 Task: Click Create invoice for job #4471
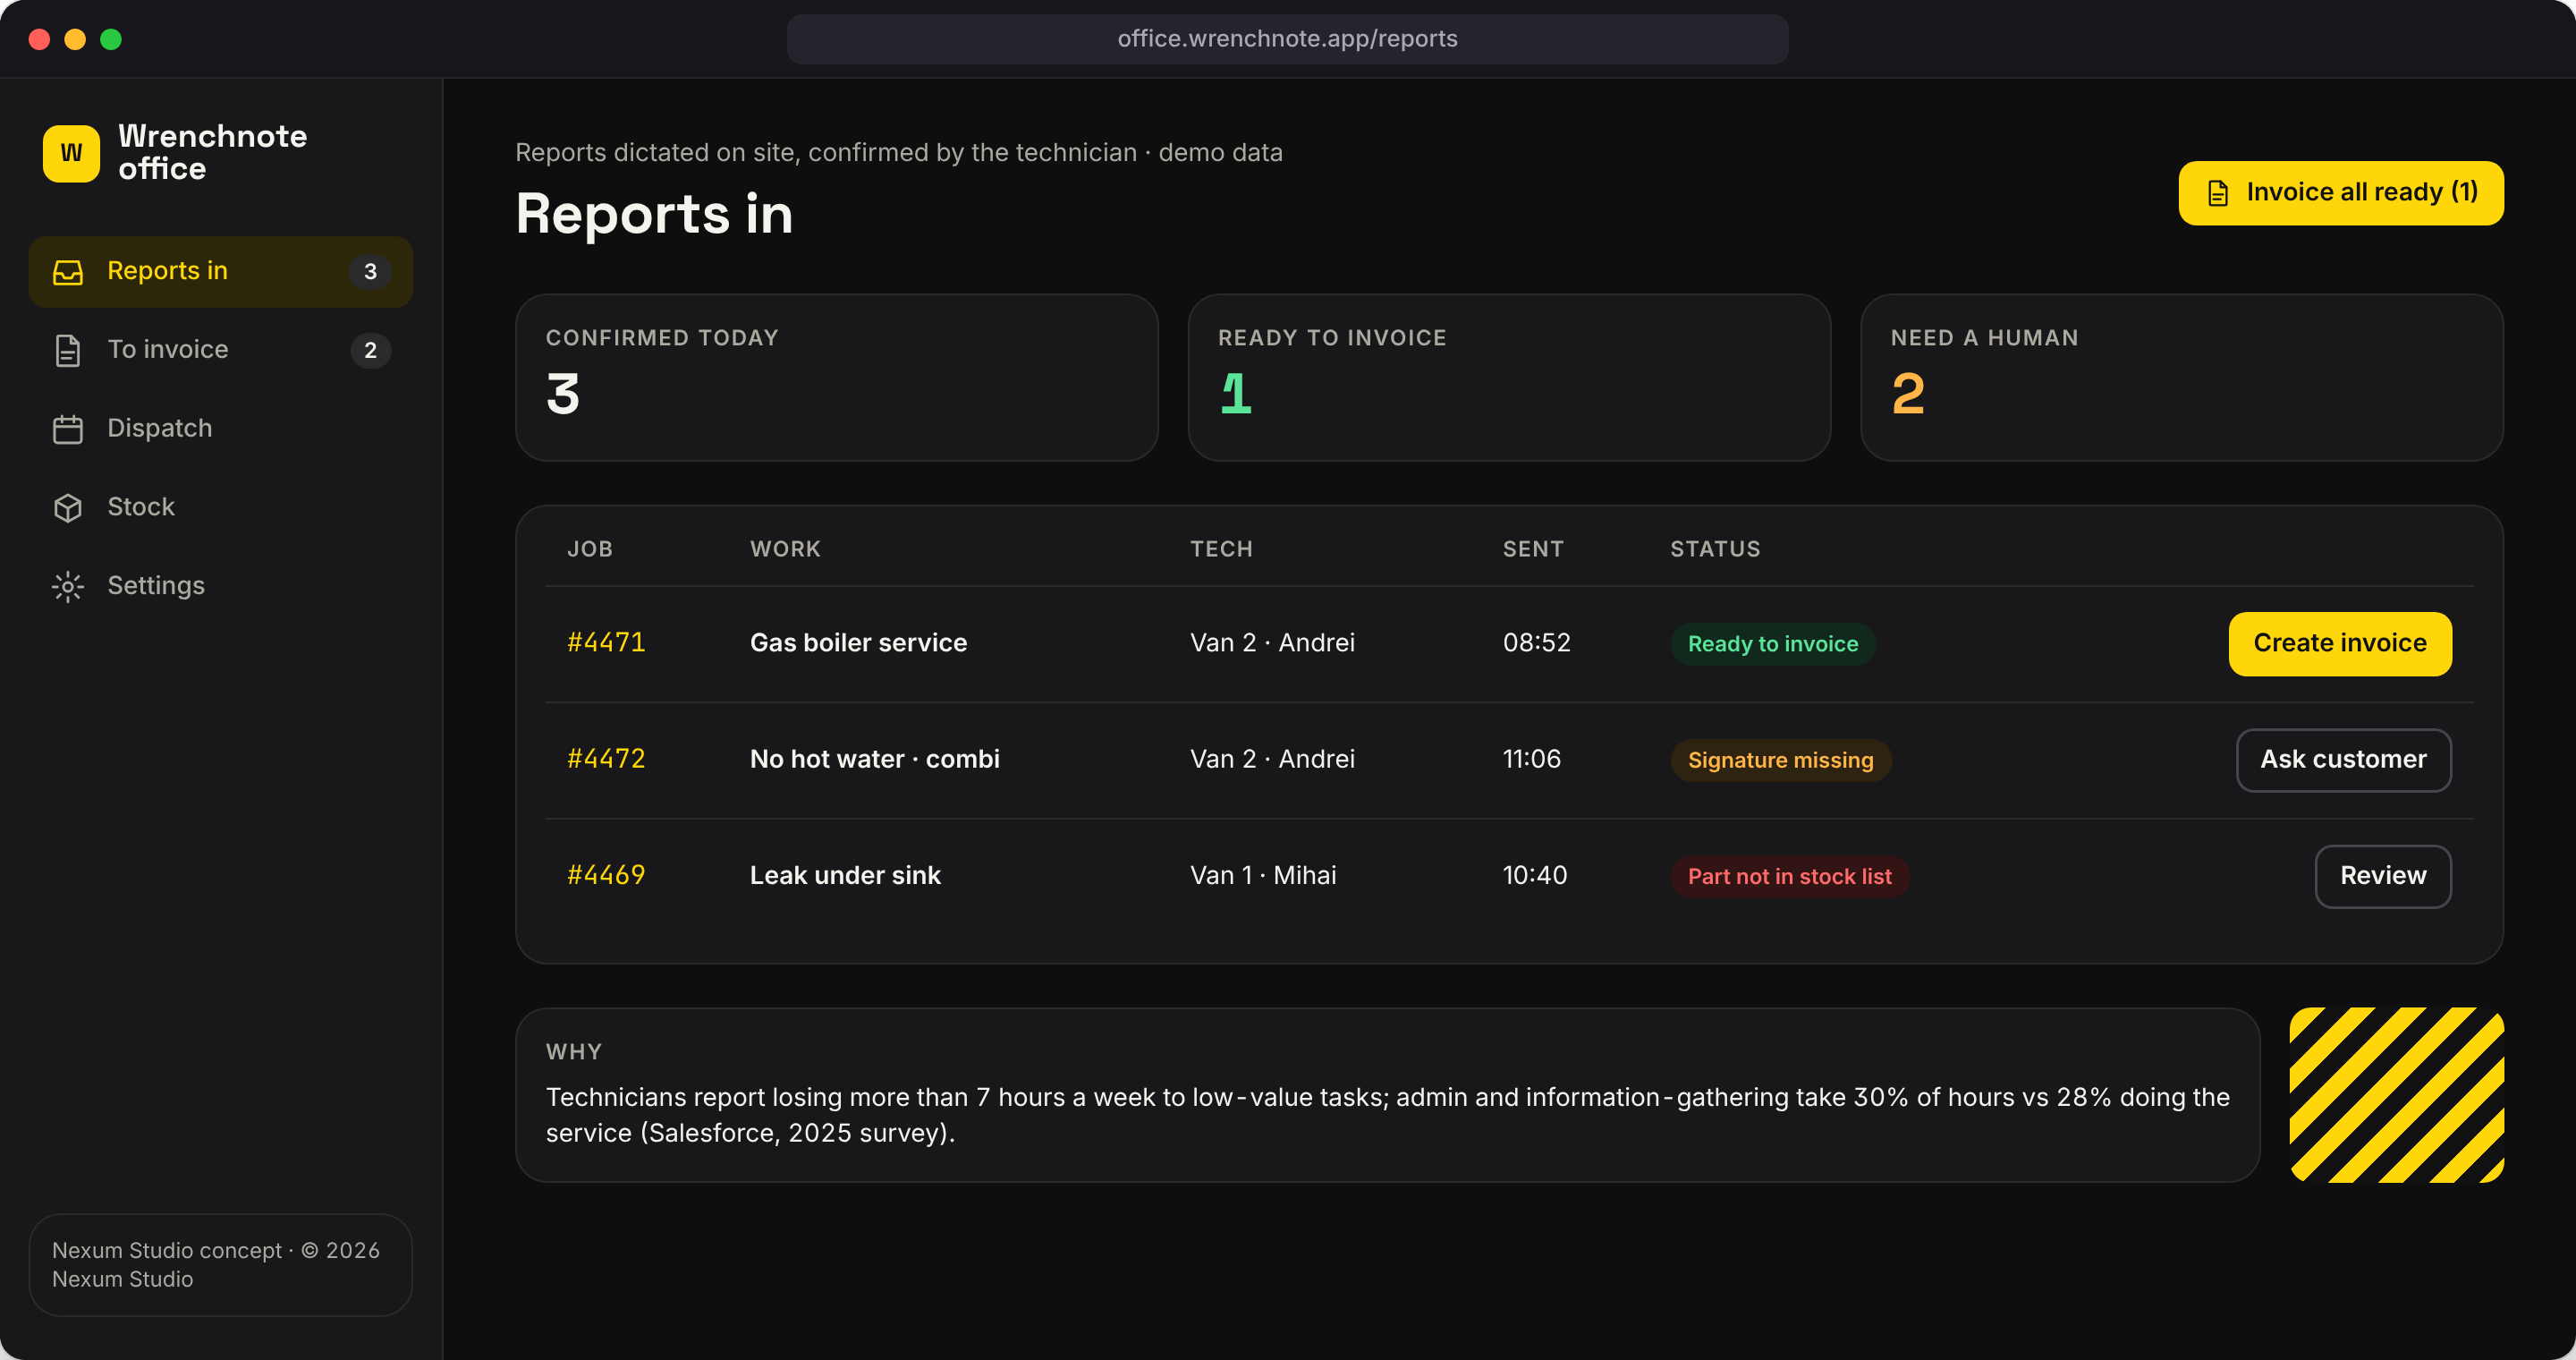point(2340,644)
